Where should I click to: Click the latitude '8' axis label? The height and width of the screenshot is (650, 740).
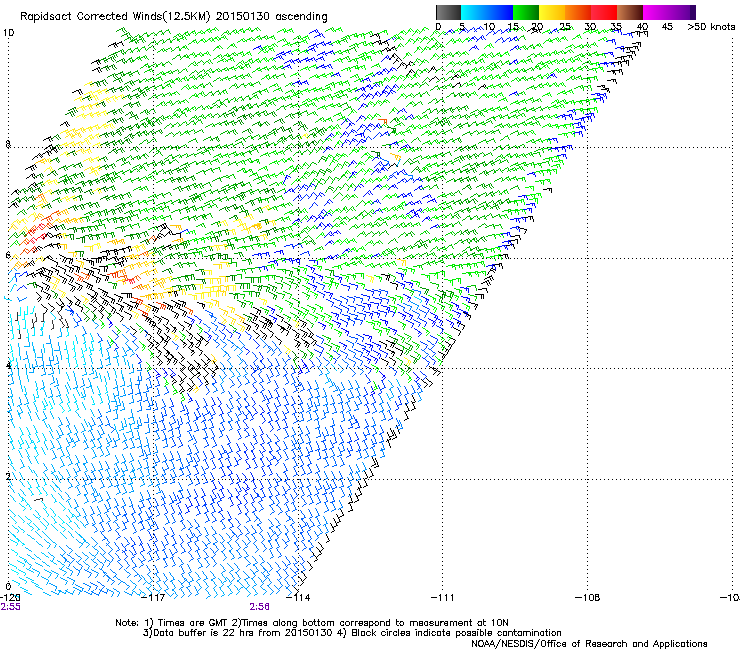8,144
